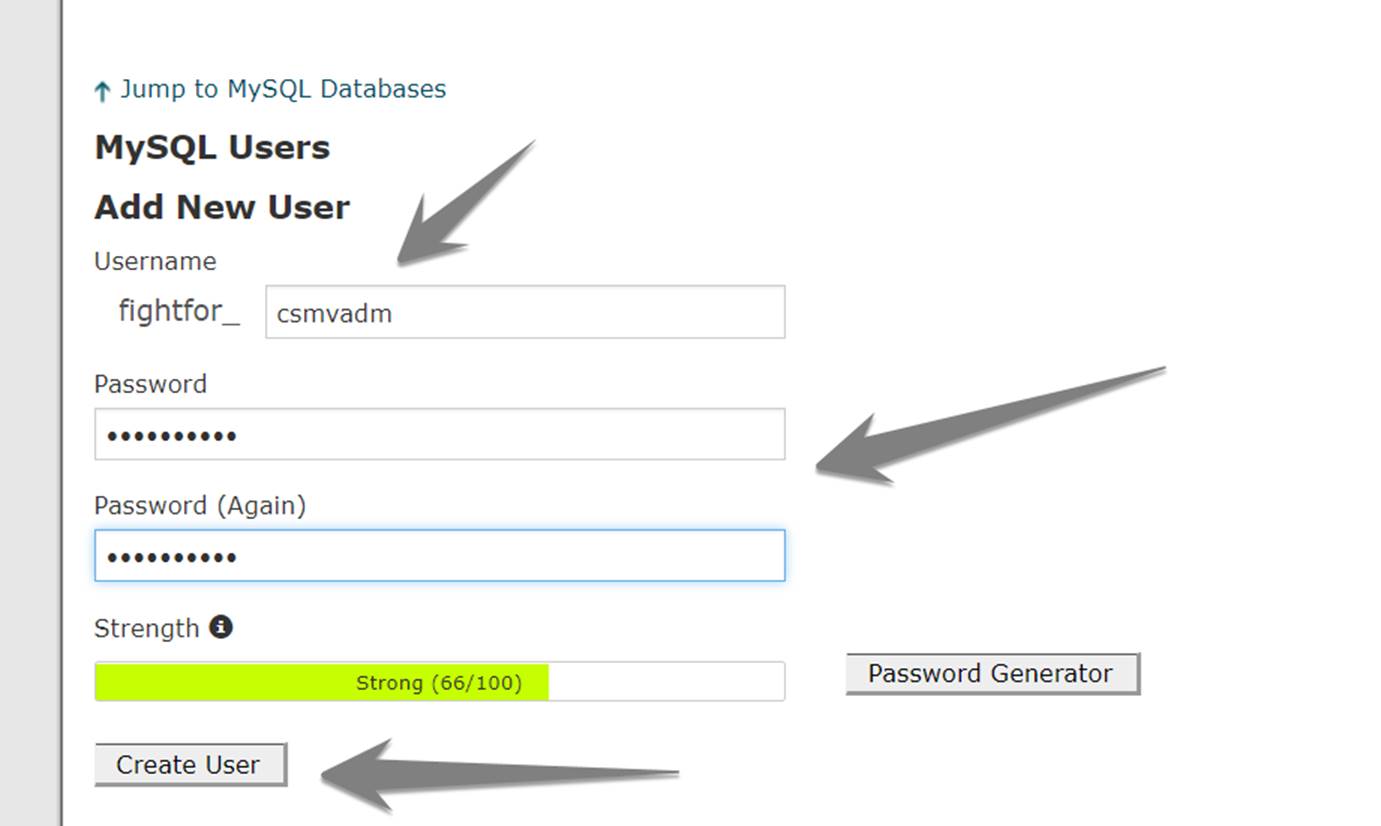Click the Strength info icon
Screen dimensions: 1381x826
(221, 627)
